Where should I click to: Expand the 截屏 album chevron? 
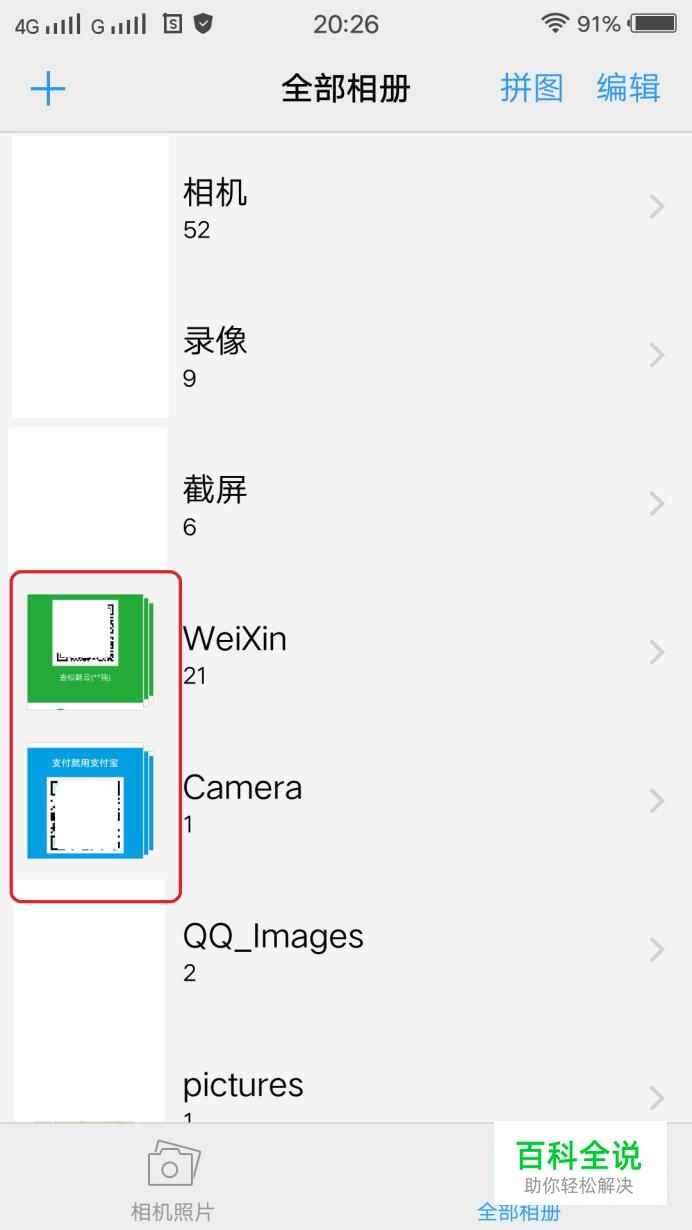pos(657,503)
